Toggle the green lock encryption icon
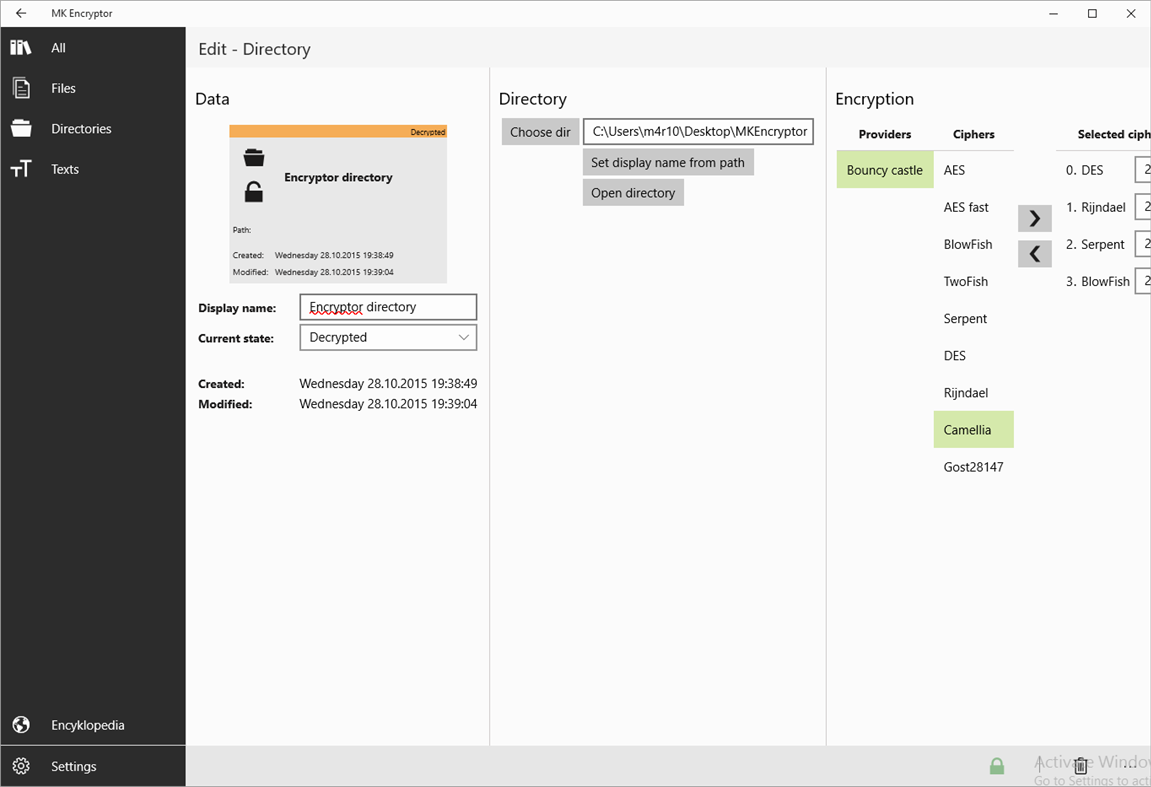The height and width of the screenshot is (787, 1151). pos(996,765)
